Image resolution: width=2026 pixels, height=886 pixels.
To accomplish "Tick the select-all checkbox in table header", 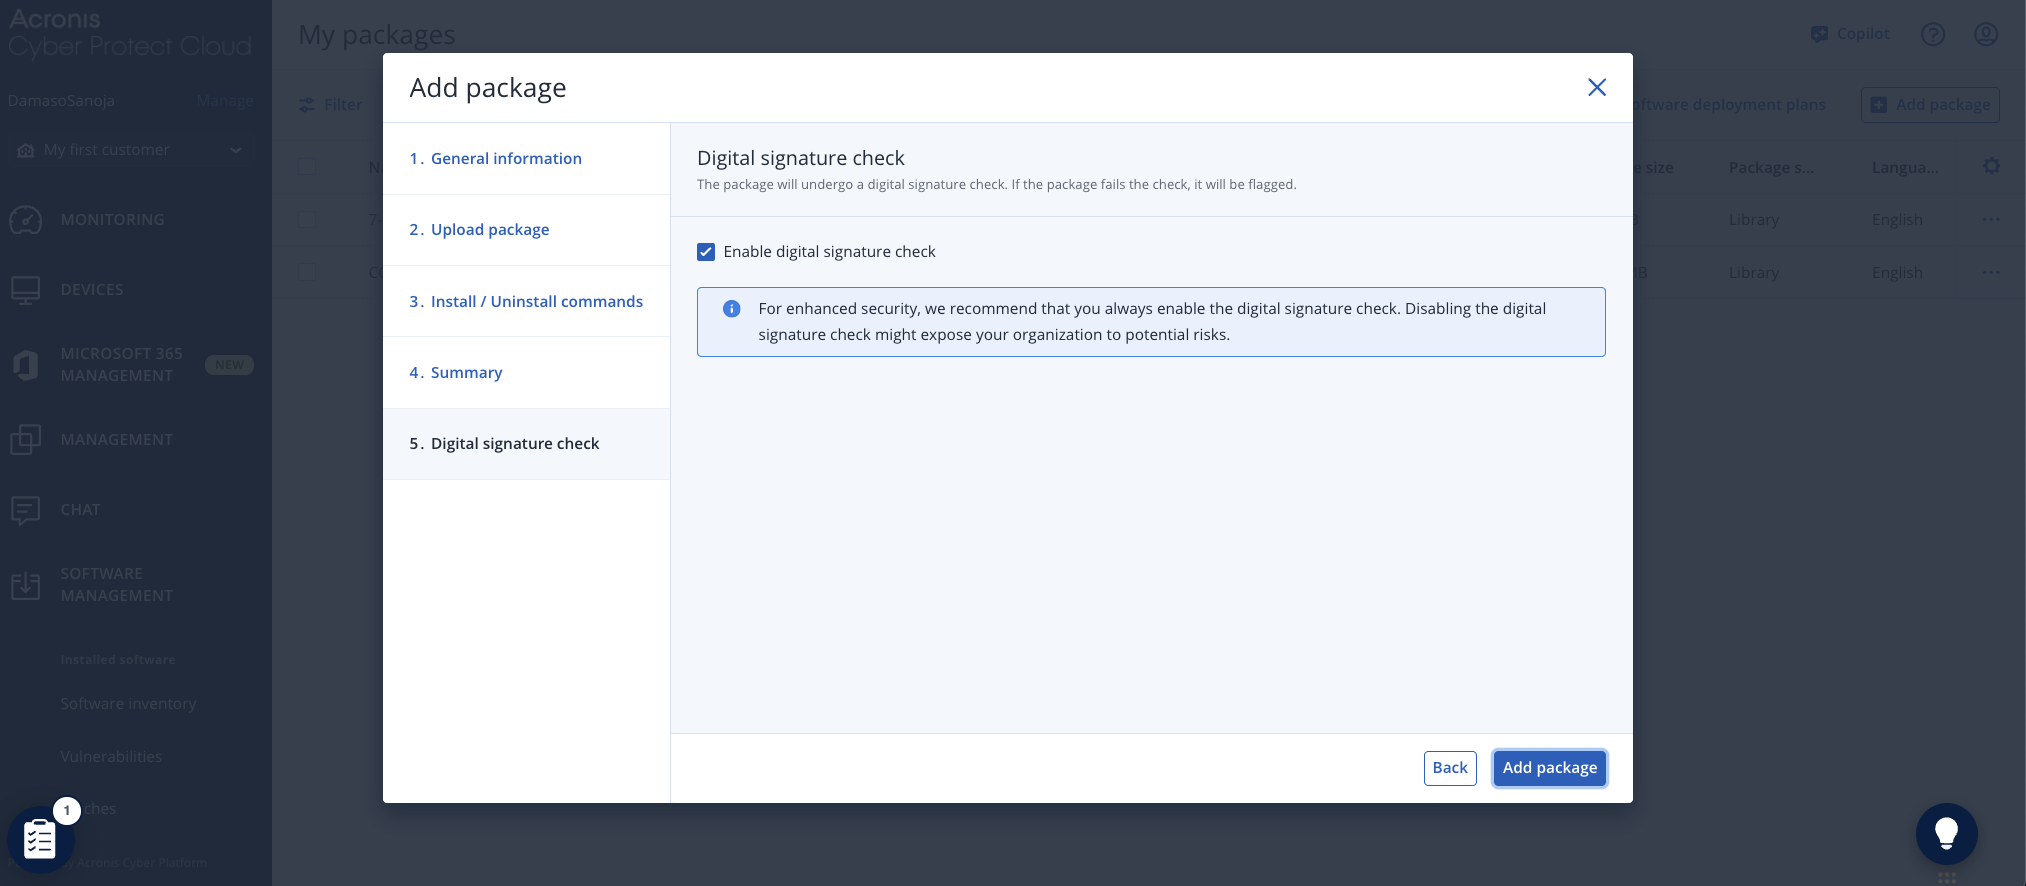I will 307,167.
